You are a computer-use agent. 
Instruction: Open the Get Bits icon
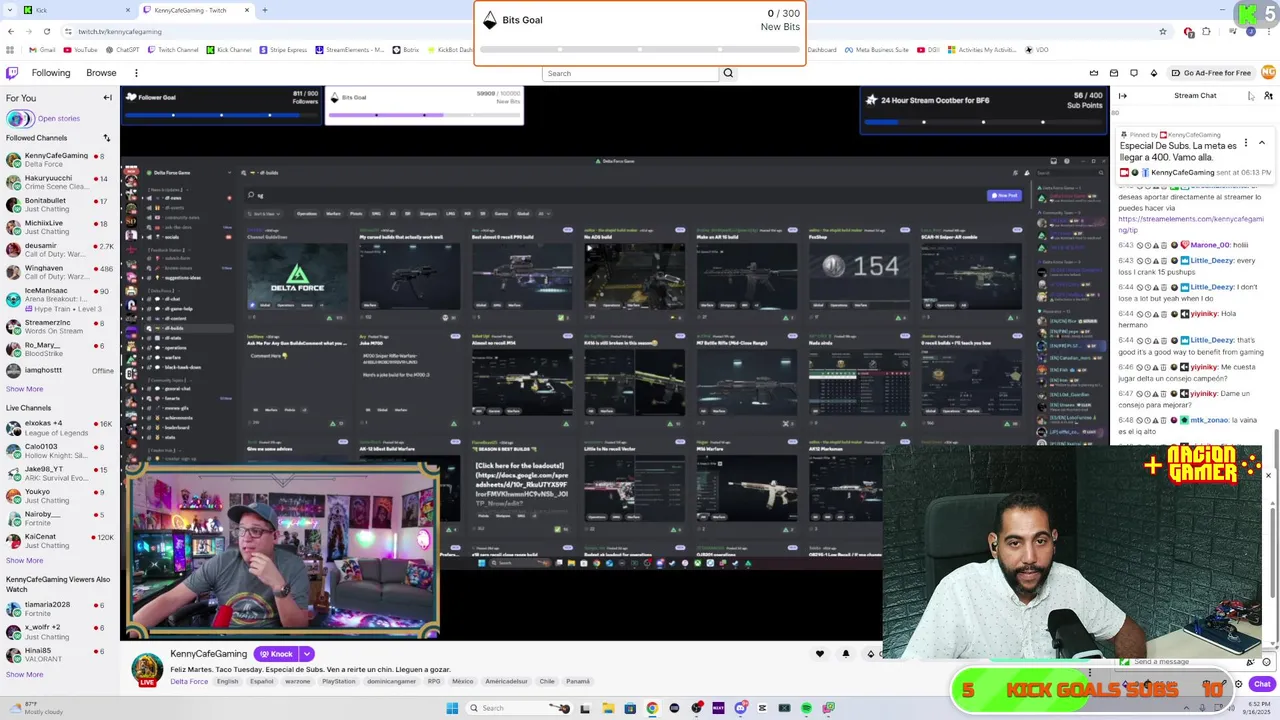click(x=1153, y=73)
